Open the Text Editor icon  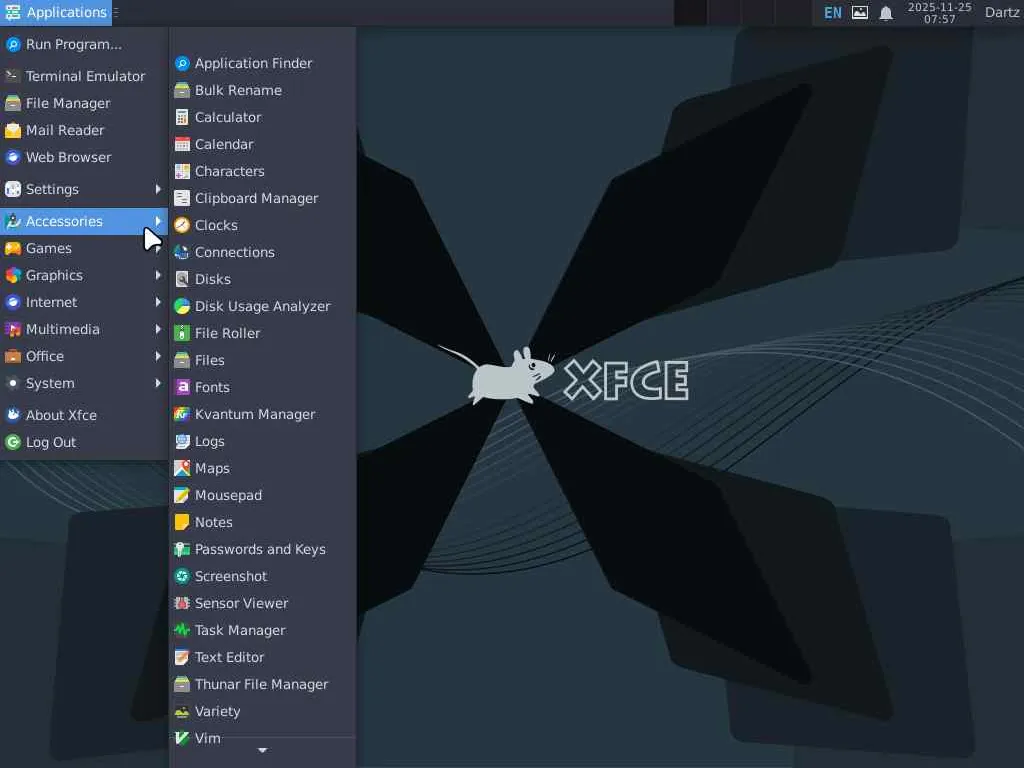[x=182, y=657]
